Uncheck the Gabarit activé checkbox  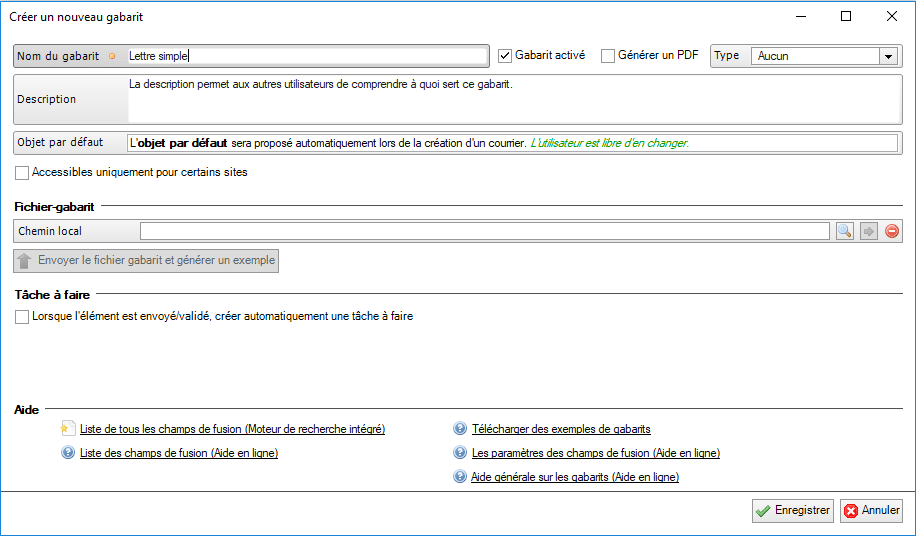(505, 56)
